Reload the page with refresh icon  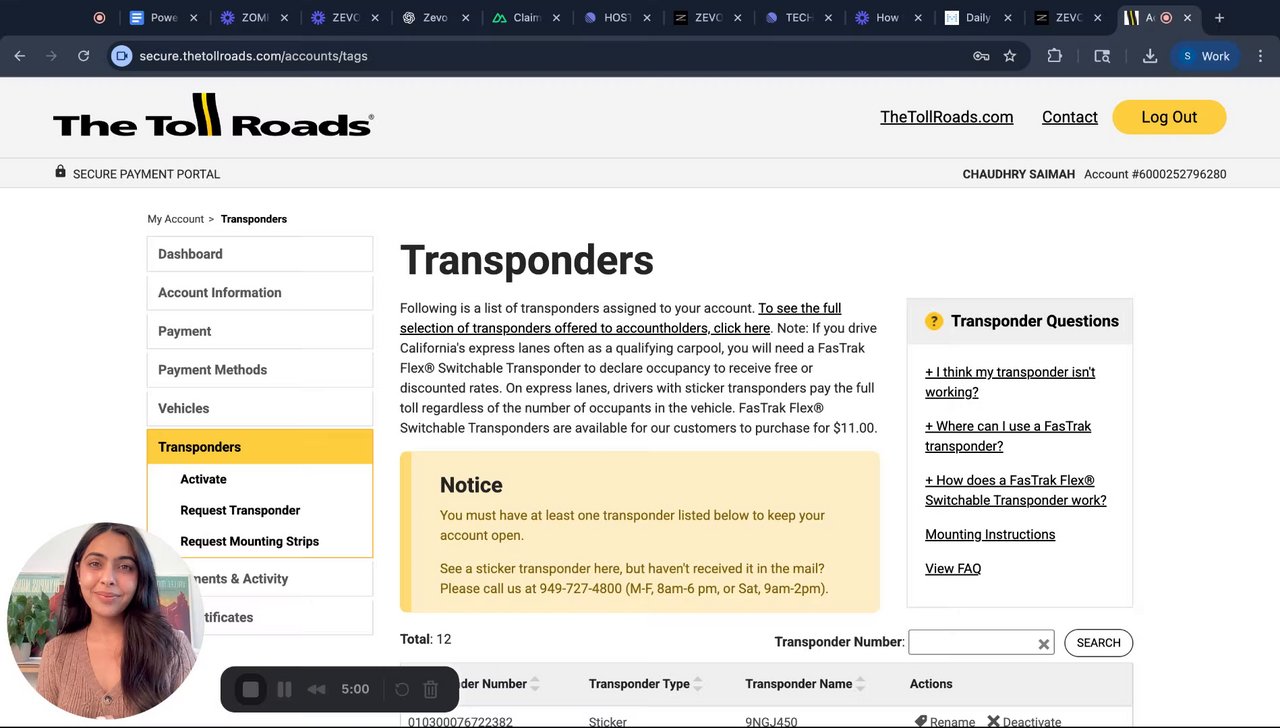(84, 56)
